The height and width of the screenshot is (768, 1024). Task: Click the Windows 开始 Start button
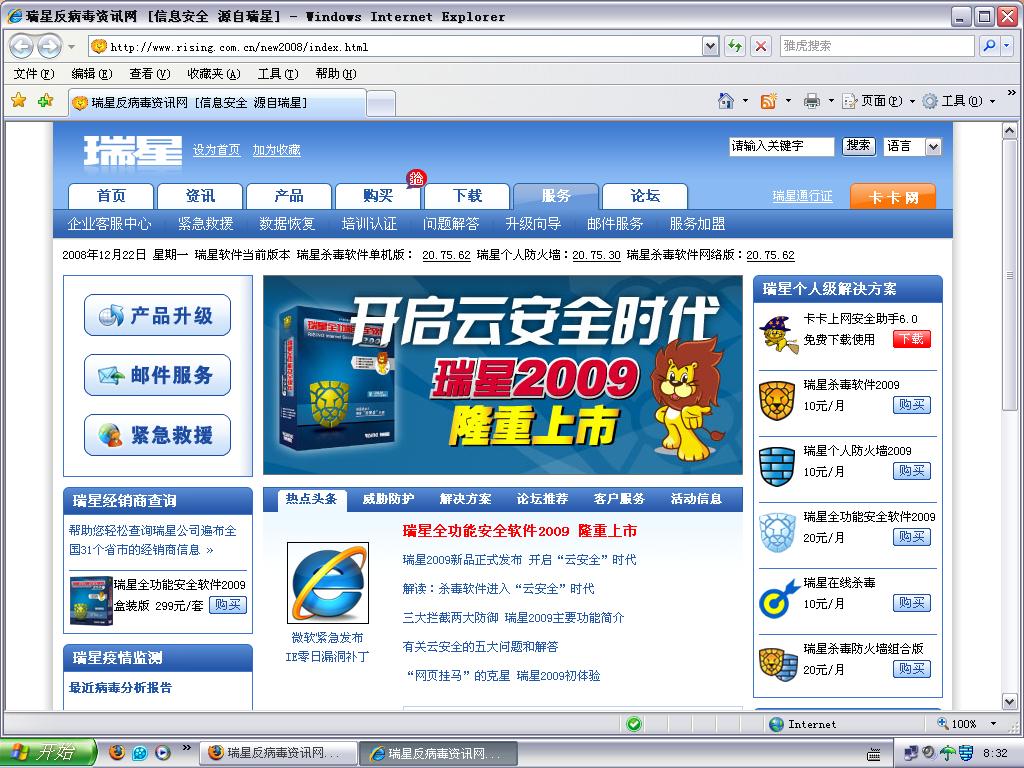coord(47,752)
